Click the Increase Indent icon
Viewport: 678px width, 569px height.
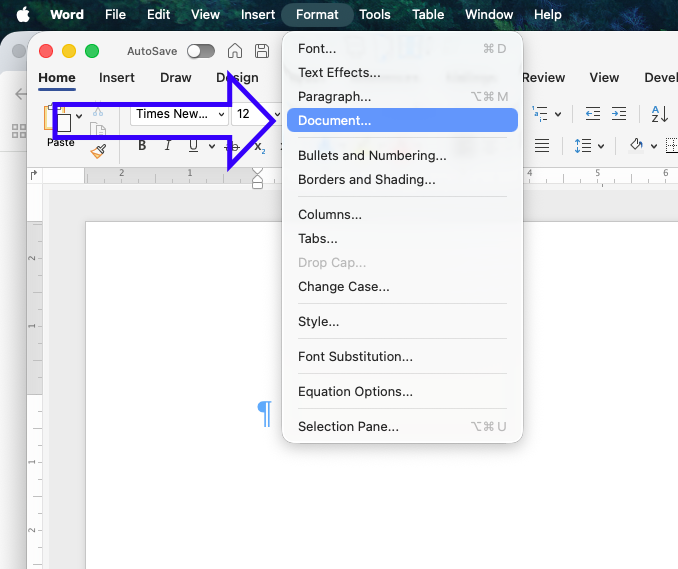click(x=619, y=114)
